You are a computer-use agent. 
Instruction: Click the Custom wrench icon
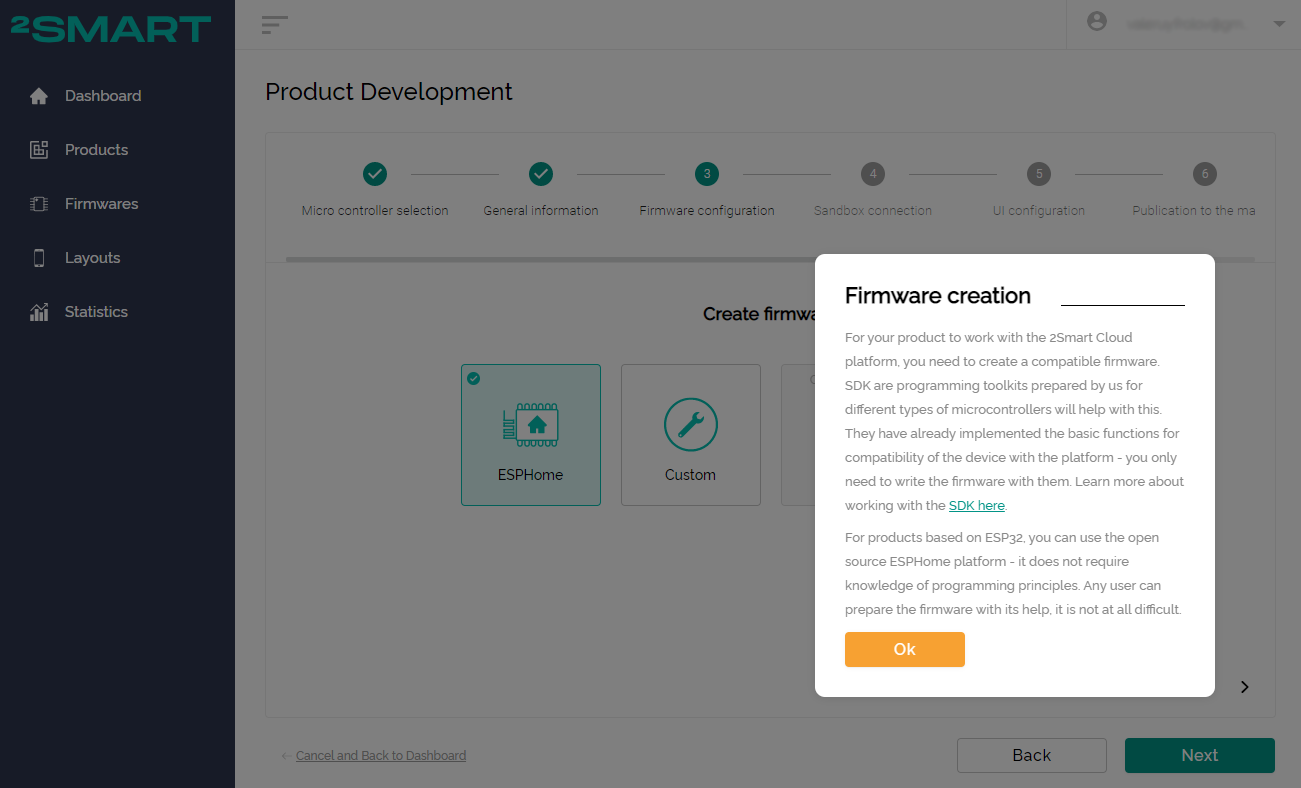tap(691, 425)
